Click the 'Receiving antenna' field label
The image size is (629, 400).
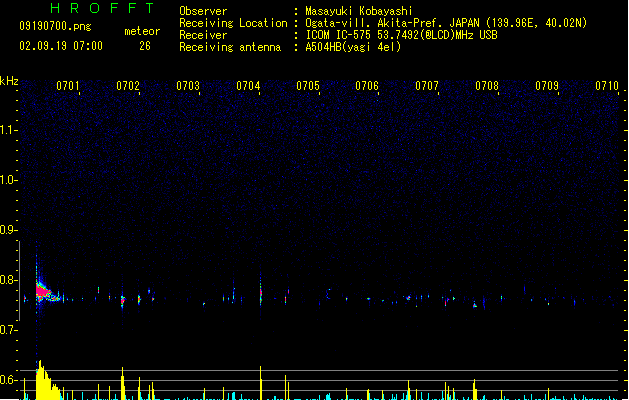[230, 47]
